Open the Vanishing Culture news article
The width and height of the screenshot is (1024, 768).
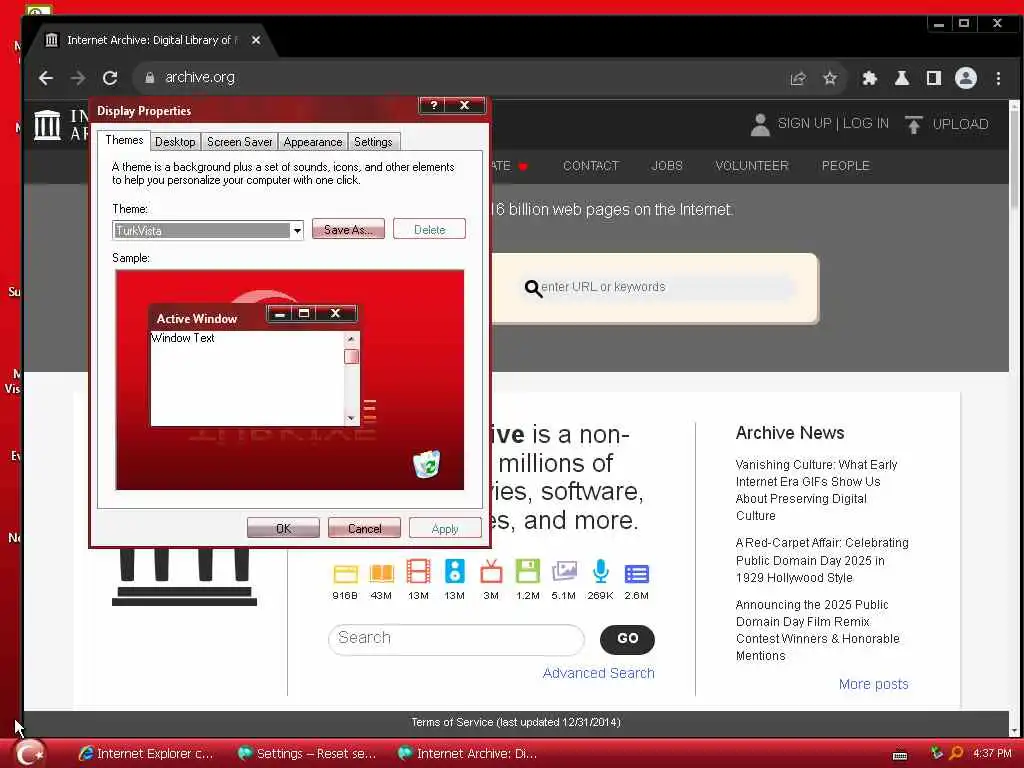[816, 490]
